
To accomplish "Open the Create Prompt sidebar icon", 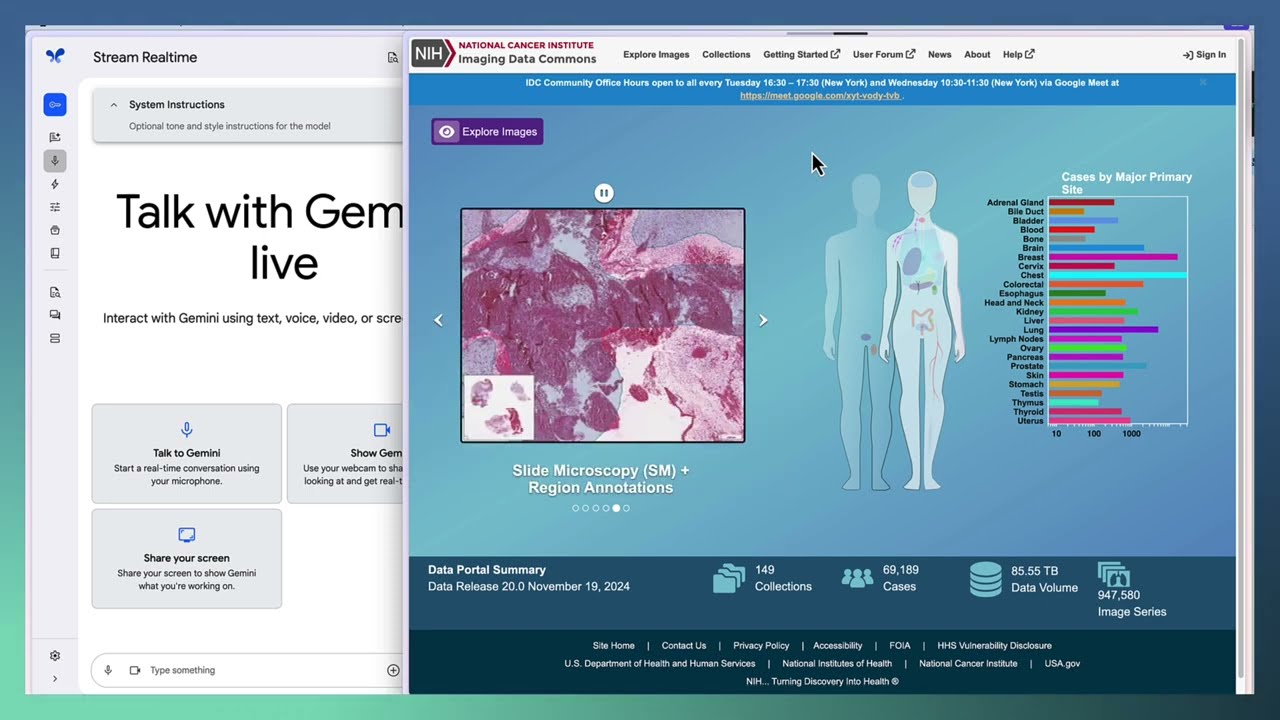I will [x=55, y=137].
